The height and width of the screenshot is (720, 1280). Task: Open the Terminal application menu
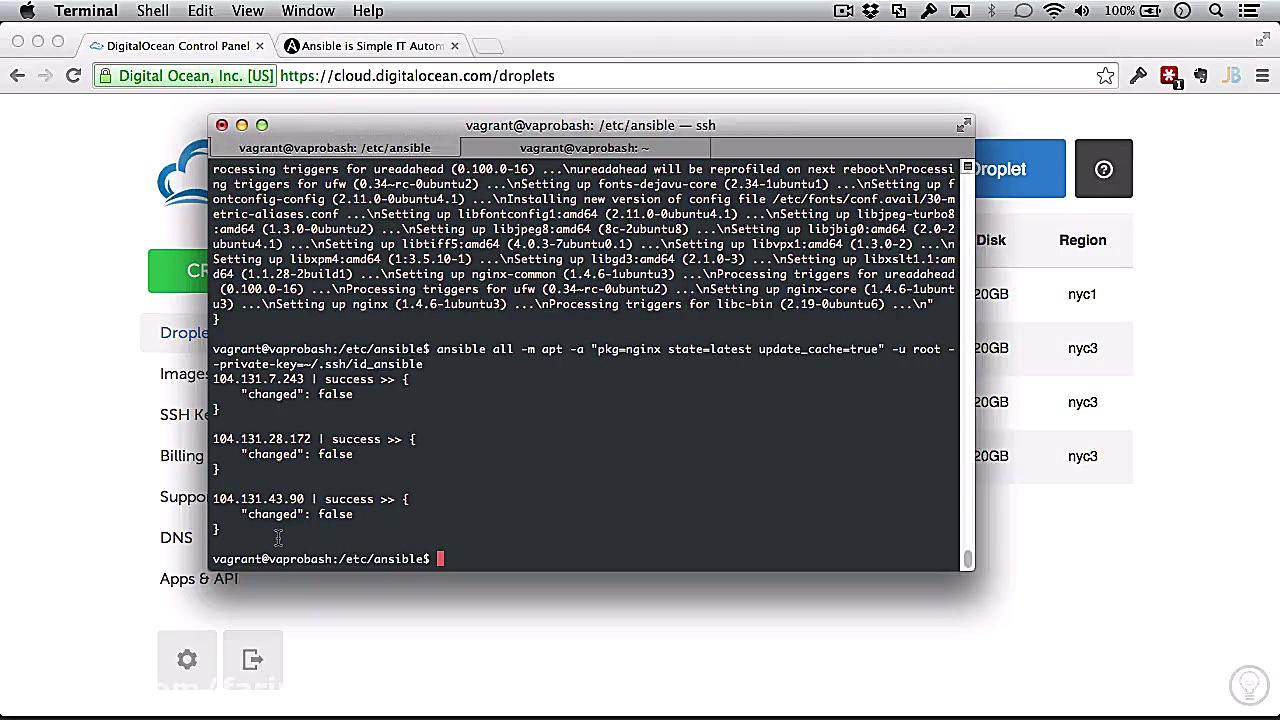click(x=86, y=11)
